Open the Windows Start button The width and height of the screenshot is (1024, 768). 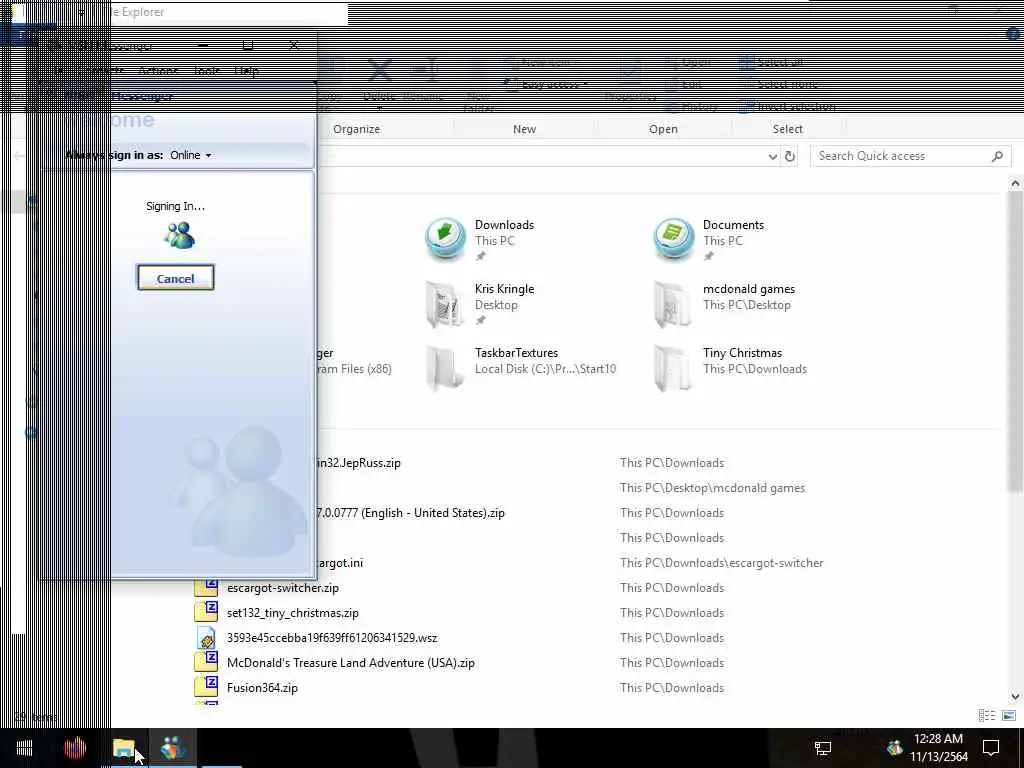(x=24, y=748)
